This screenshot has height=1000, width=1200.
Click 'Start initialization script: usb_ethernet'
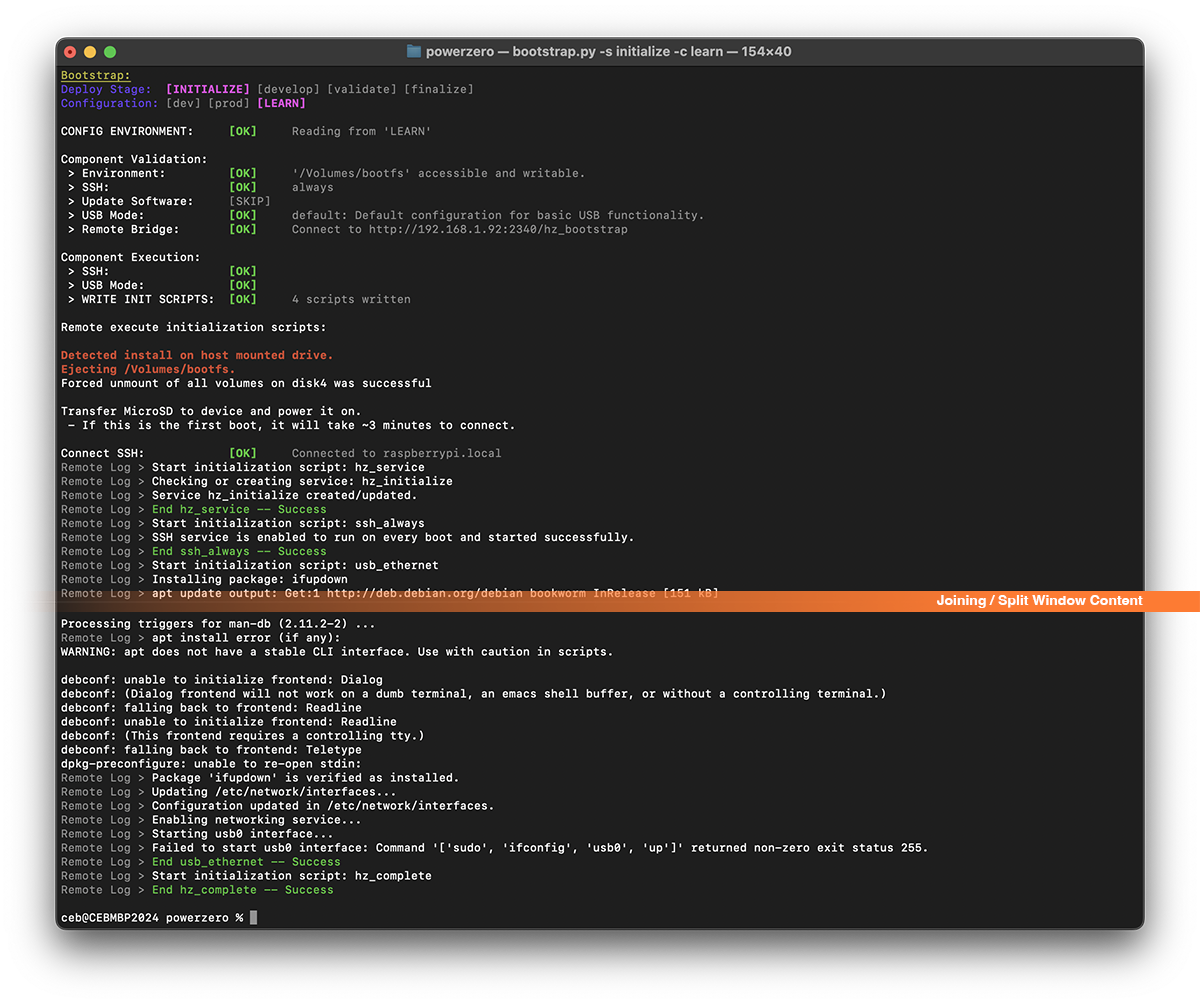coord(295,565)
